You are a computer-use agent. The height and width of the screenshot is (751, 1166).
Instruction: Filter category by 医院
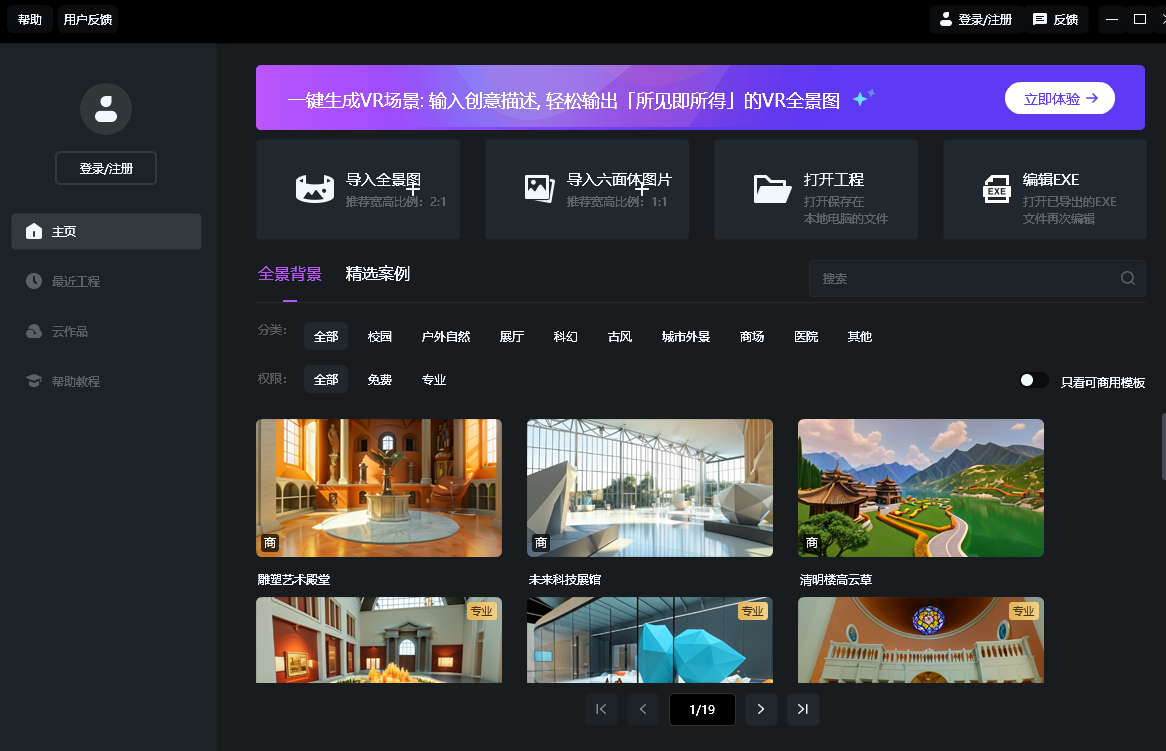806,337
